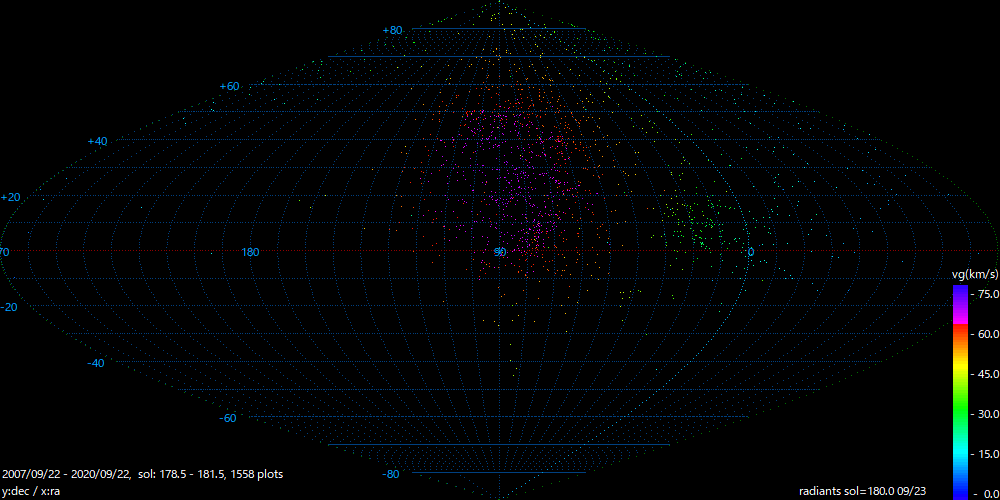Click the +80 declination label
The width and height of the screenshot is (1000, 500).
(x=392, y=31)
